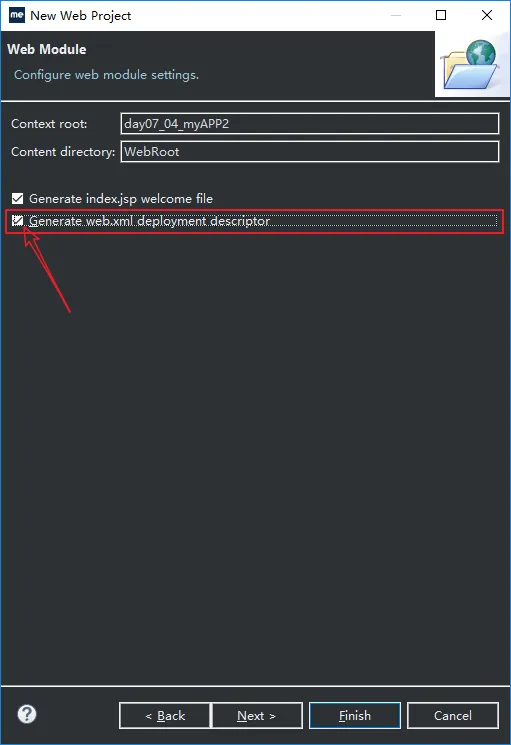Screen dimensions: 511x745
Task: Click the 'Context root:' field label
Action: (49, 124)
